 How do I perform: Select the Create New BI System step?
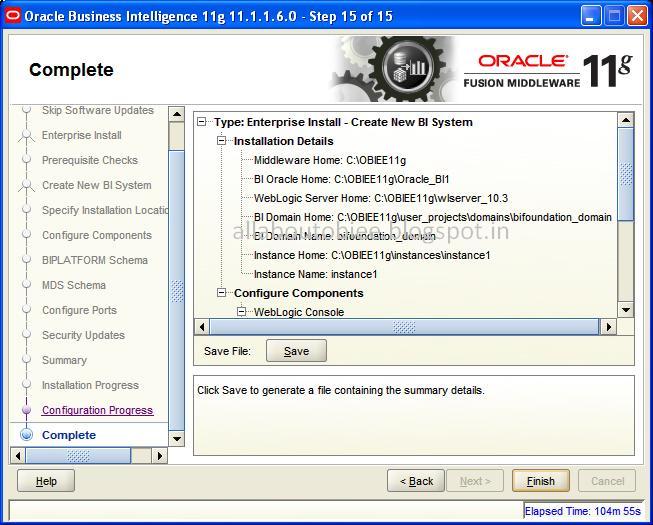pyautogui.click(x=97, y=185)
